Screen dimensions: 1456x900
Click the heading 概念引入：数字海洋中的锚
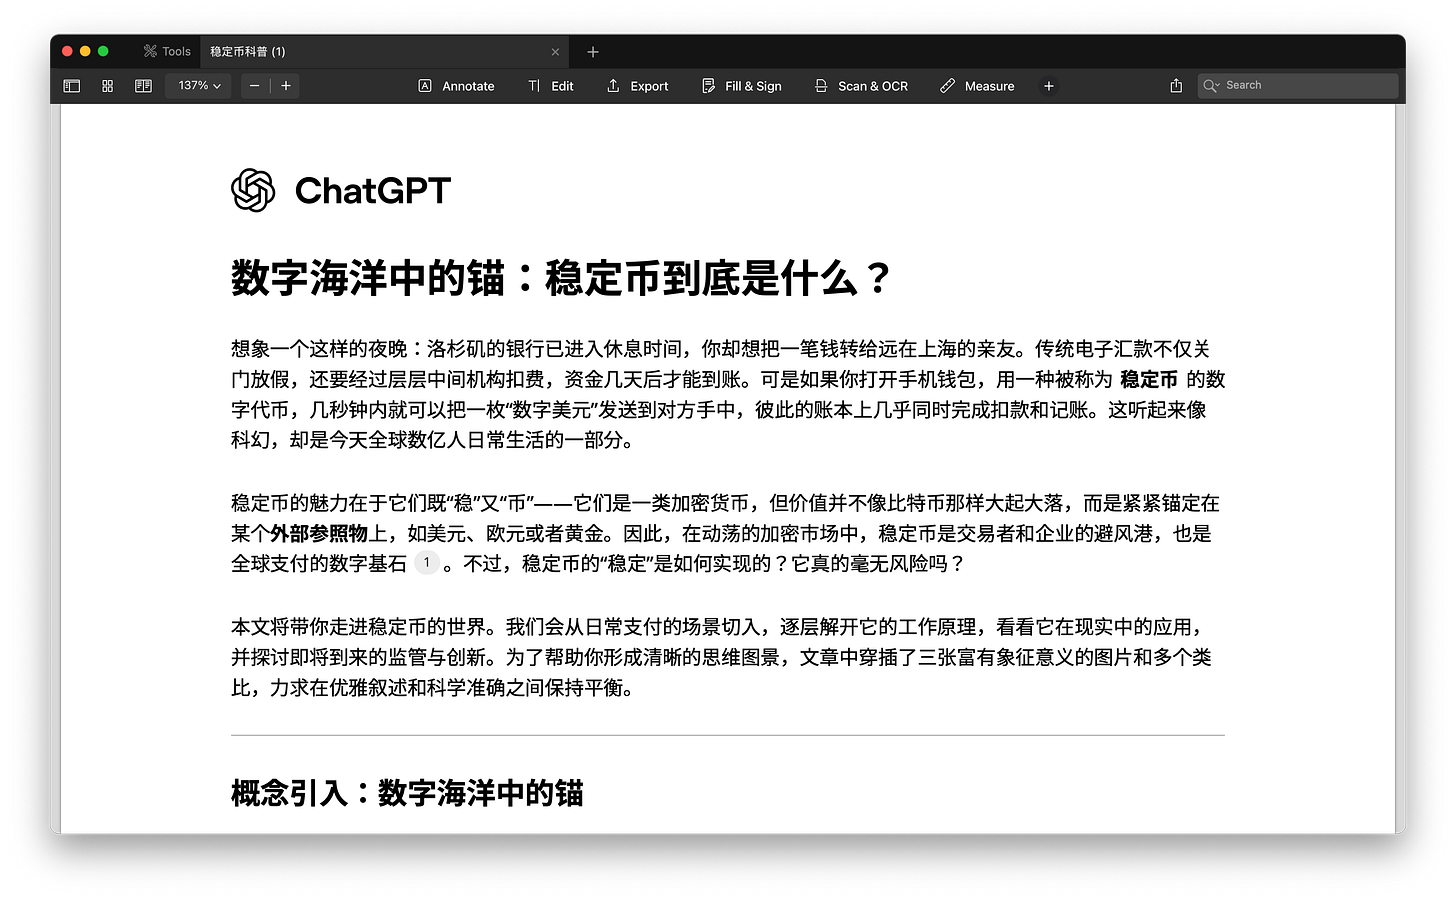407,793
